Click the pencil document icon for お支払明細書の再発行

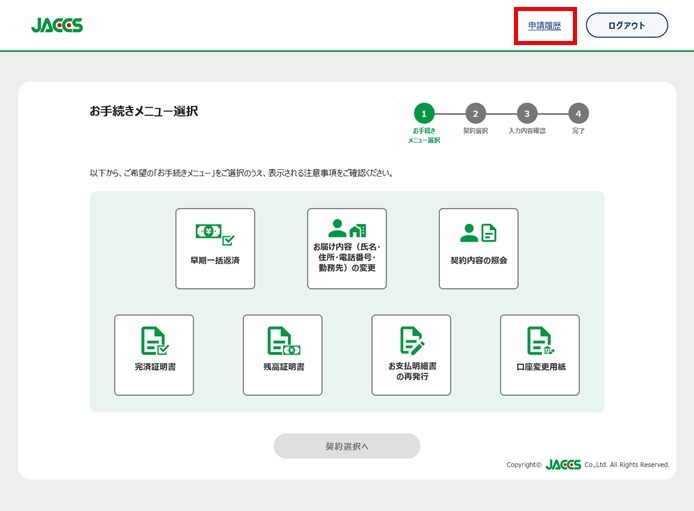pyautogui.click(x=411, y=340)
